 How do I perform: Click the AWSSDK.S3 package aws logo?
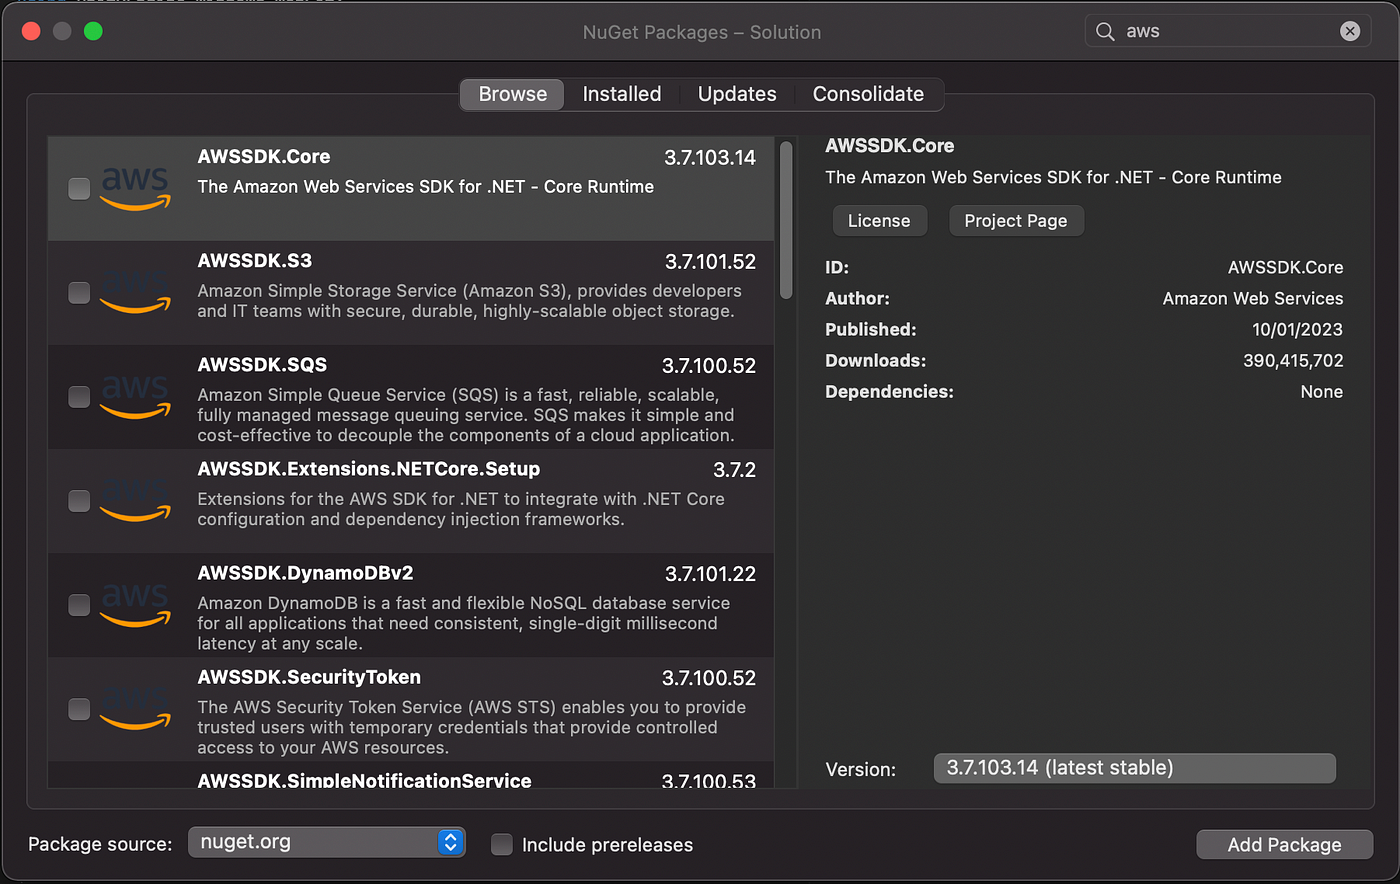pos(135,292)
